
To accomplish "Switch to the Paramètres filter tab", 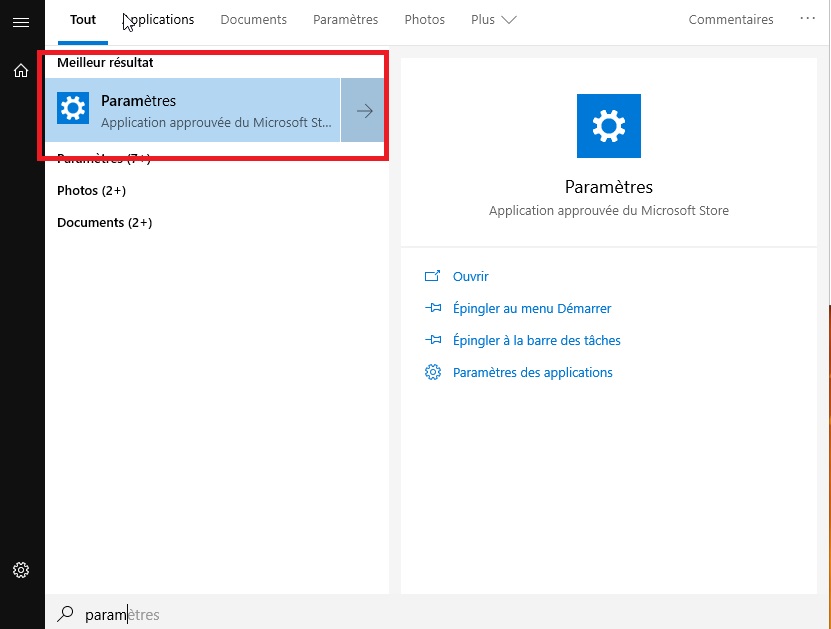I will pos(345,20).
